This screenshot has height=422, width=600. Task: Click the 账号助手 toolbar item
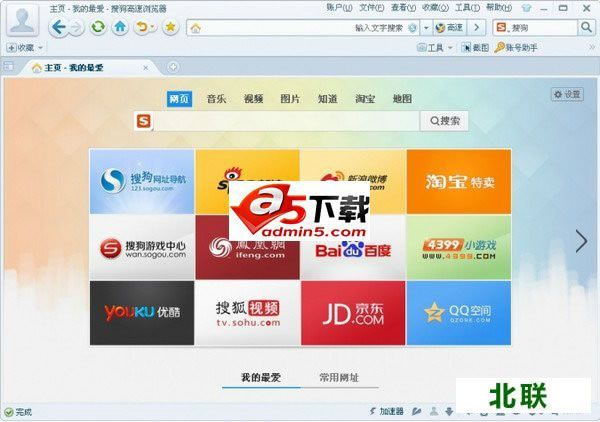point(520,47)
